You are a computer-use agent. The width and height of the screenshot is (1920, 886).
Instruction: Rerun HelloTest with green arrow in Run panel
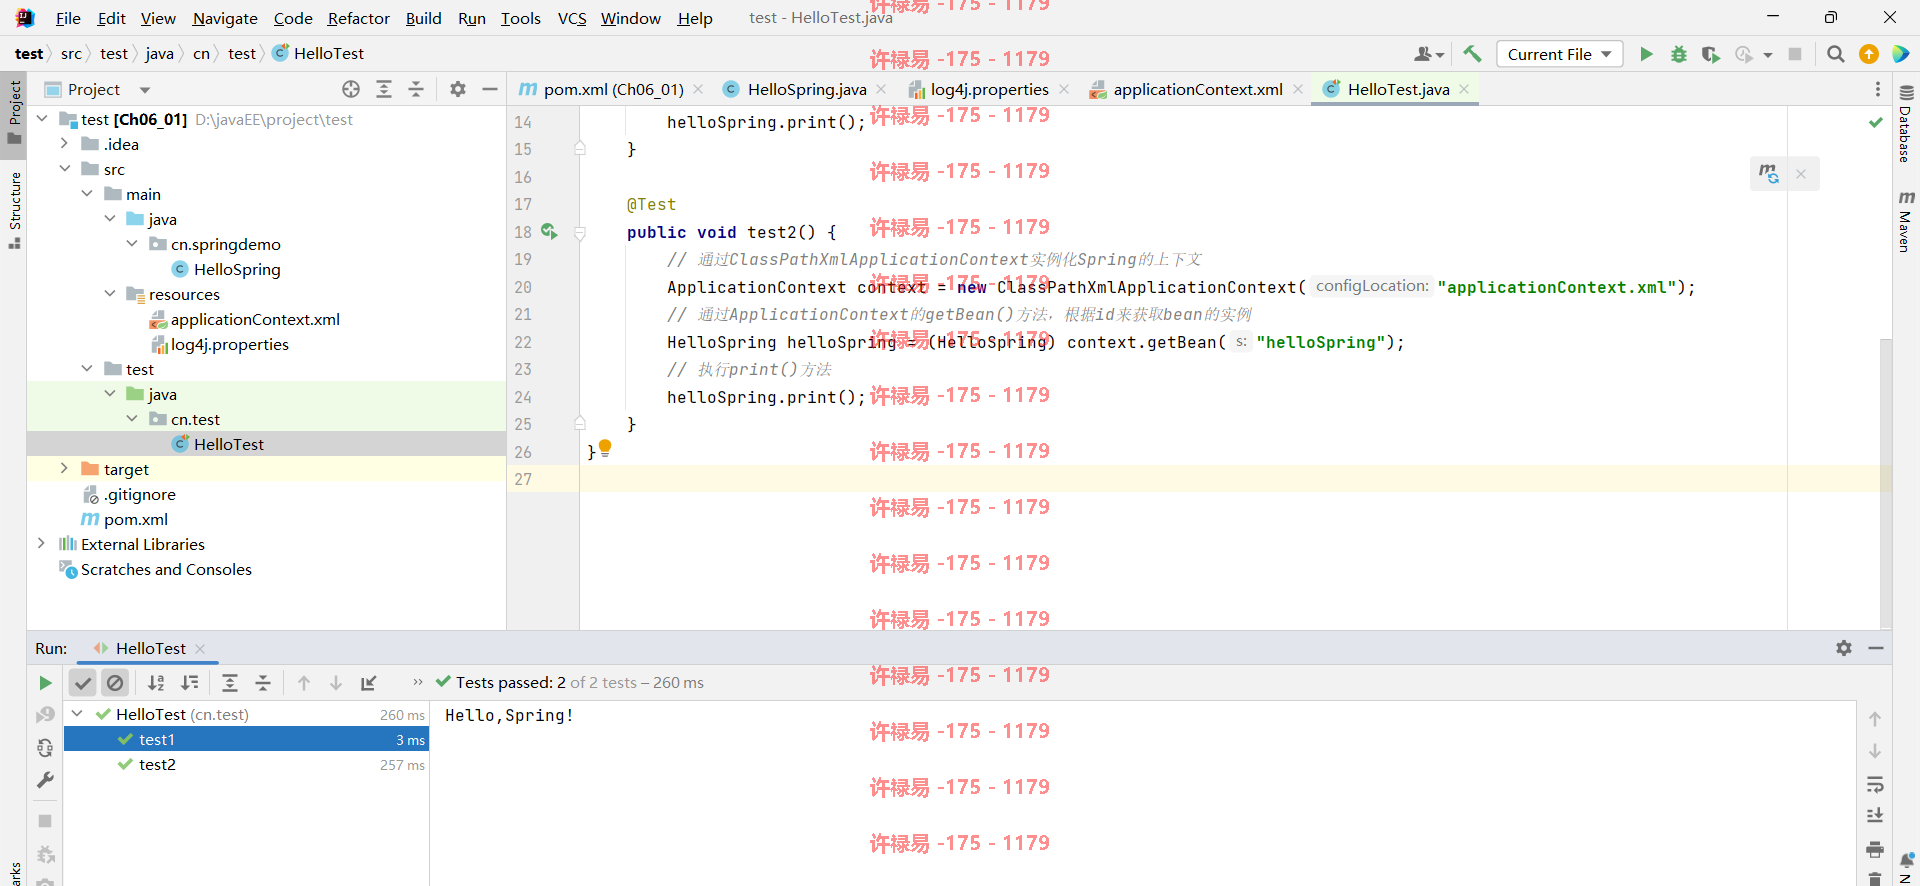pos(45,683)
